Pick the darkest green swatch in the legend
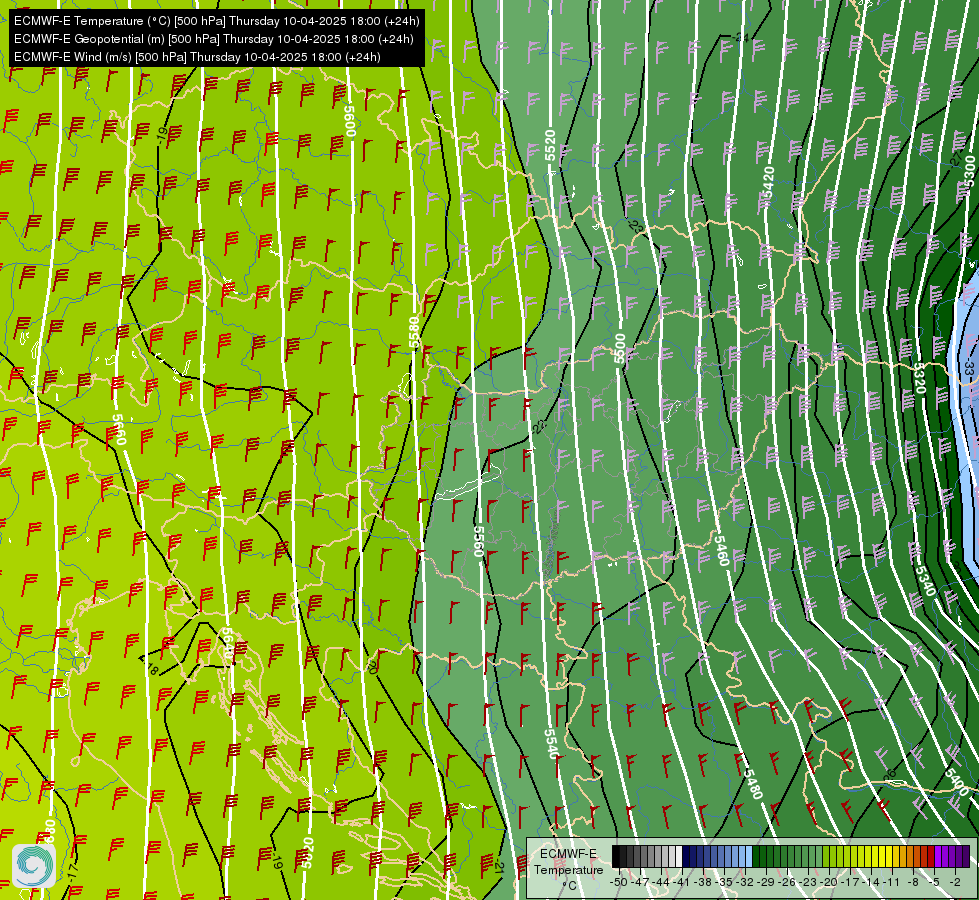Image resolution: width=979 pixels, height=900 pixels. click(756, 856)
